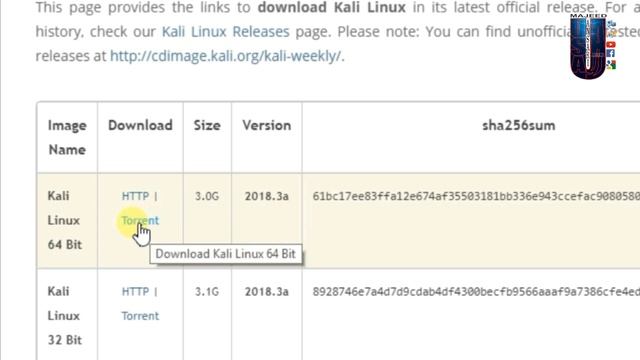Click the 64 Bit sha256sum hash text
The image size is (640, 360).
pos(476,196)
